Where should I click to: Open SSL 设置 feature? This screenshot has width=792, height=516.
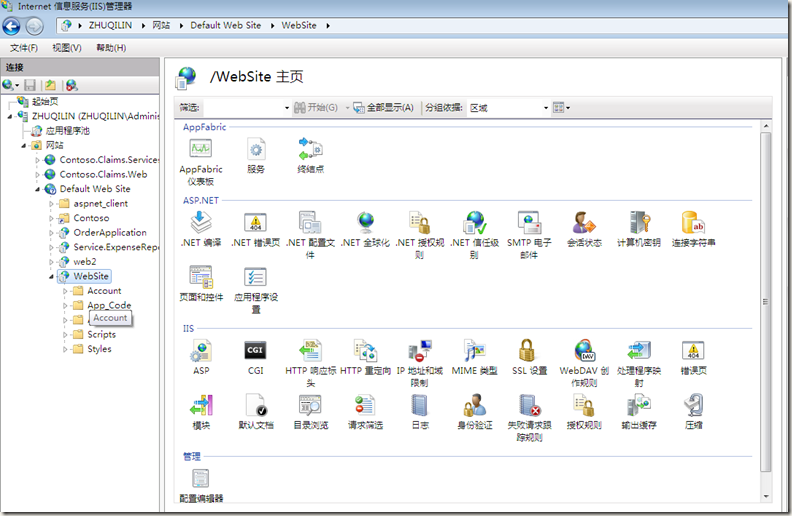(x=529, y=357)
